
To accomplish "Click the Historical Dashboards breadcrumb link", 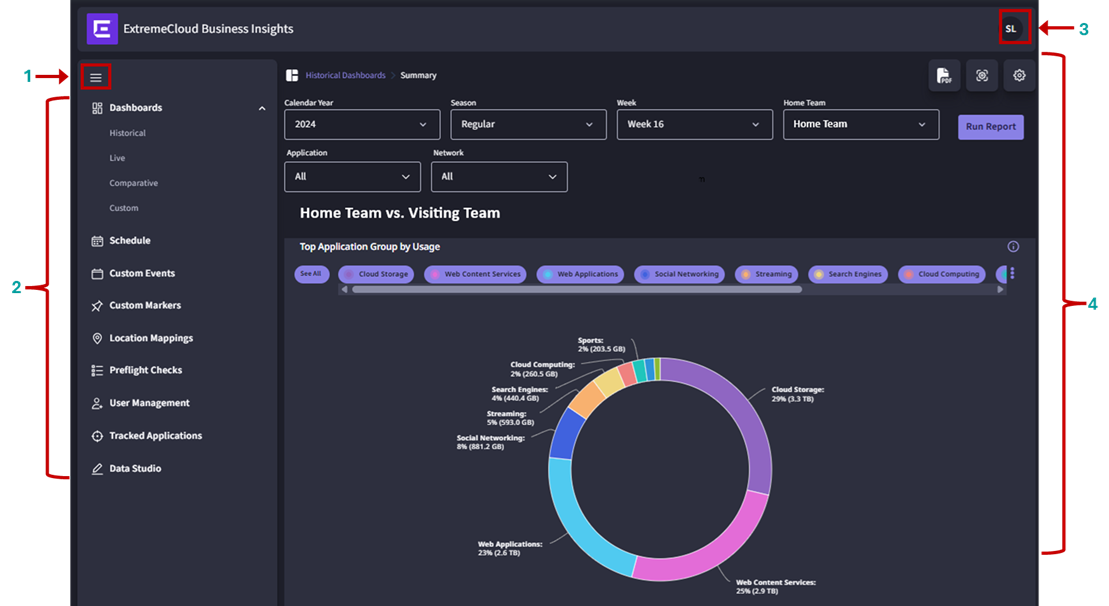I will 345,75.
